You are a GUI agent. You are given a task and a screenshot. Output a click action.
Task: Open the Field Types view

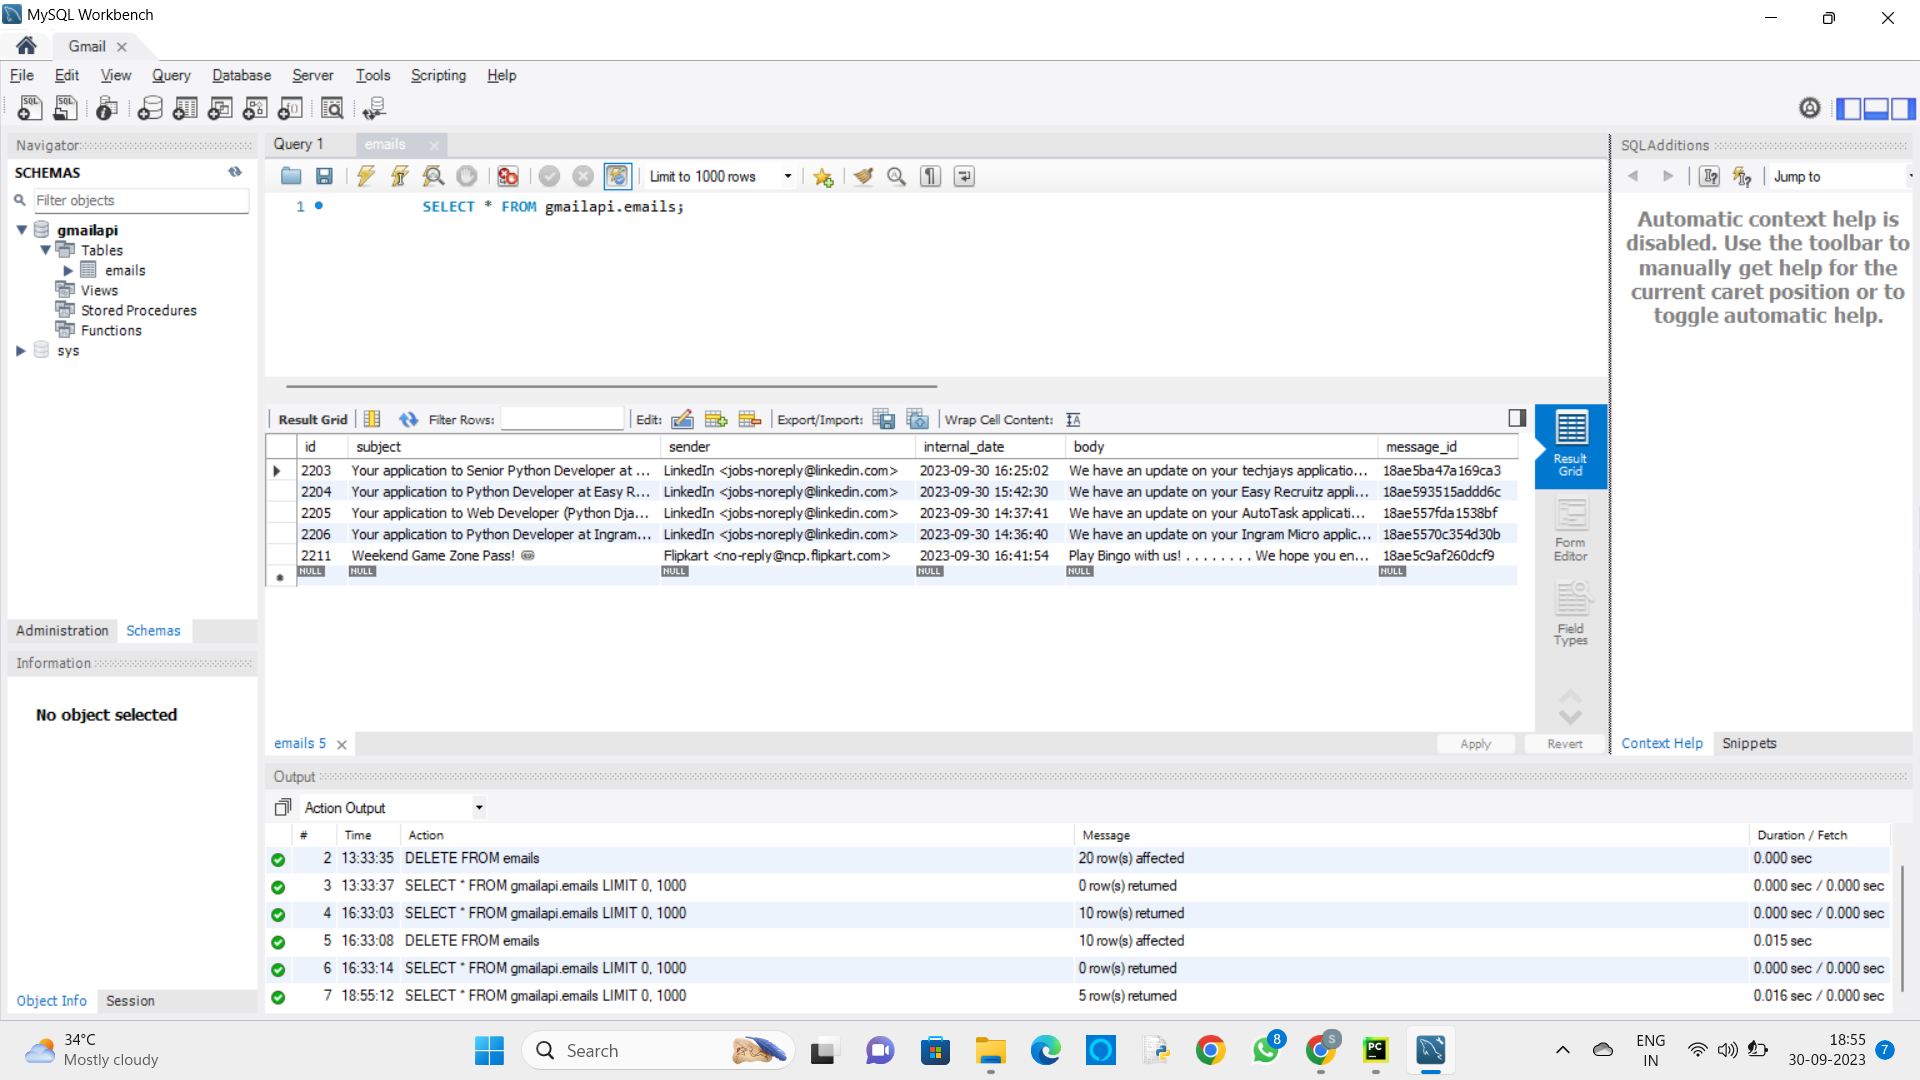pos(1570,615)
